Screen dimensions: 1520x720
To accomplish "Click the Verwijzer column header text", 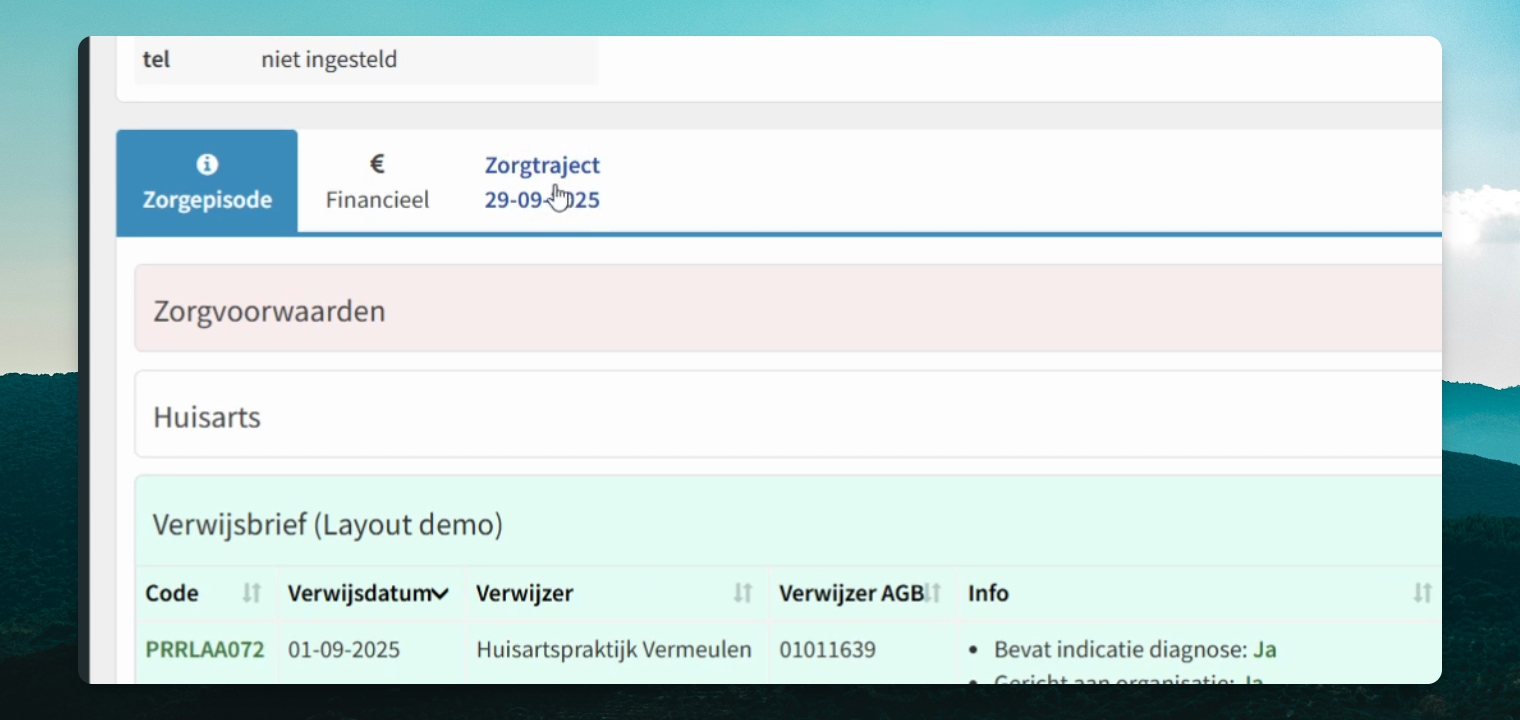I will coord(524,593).
